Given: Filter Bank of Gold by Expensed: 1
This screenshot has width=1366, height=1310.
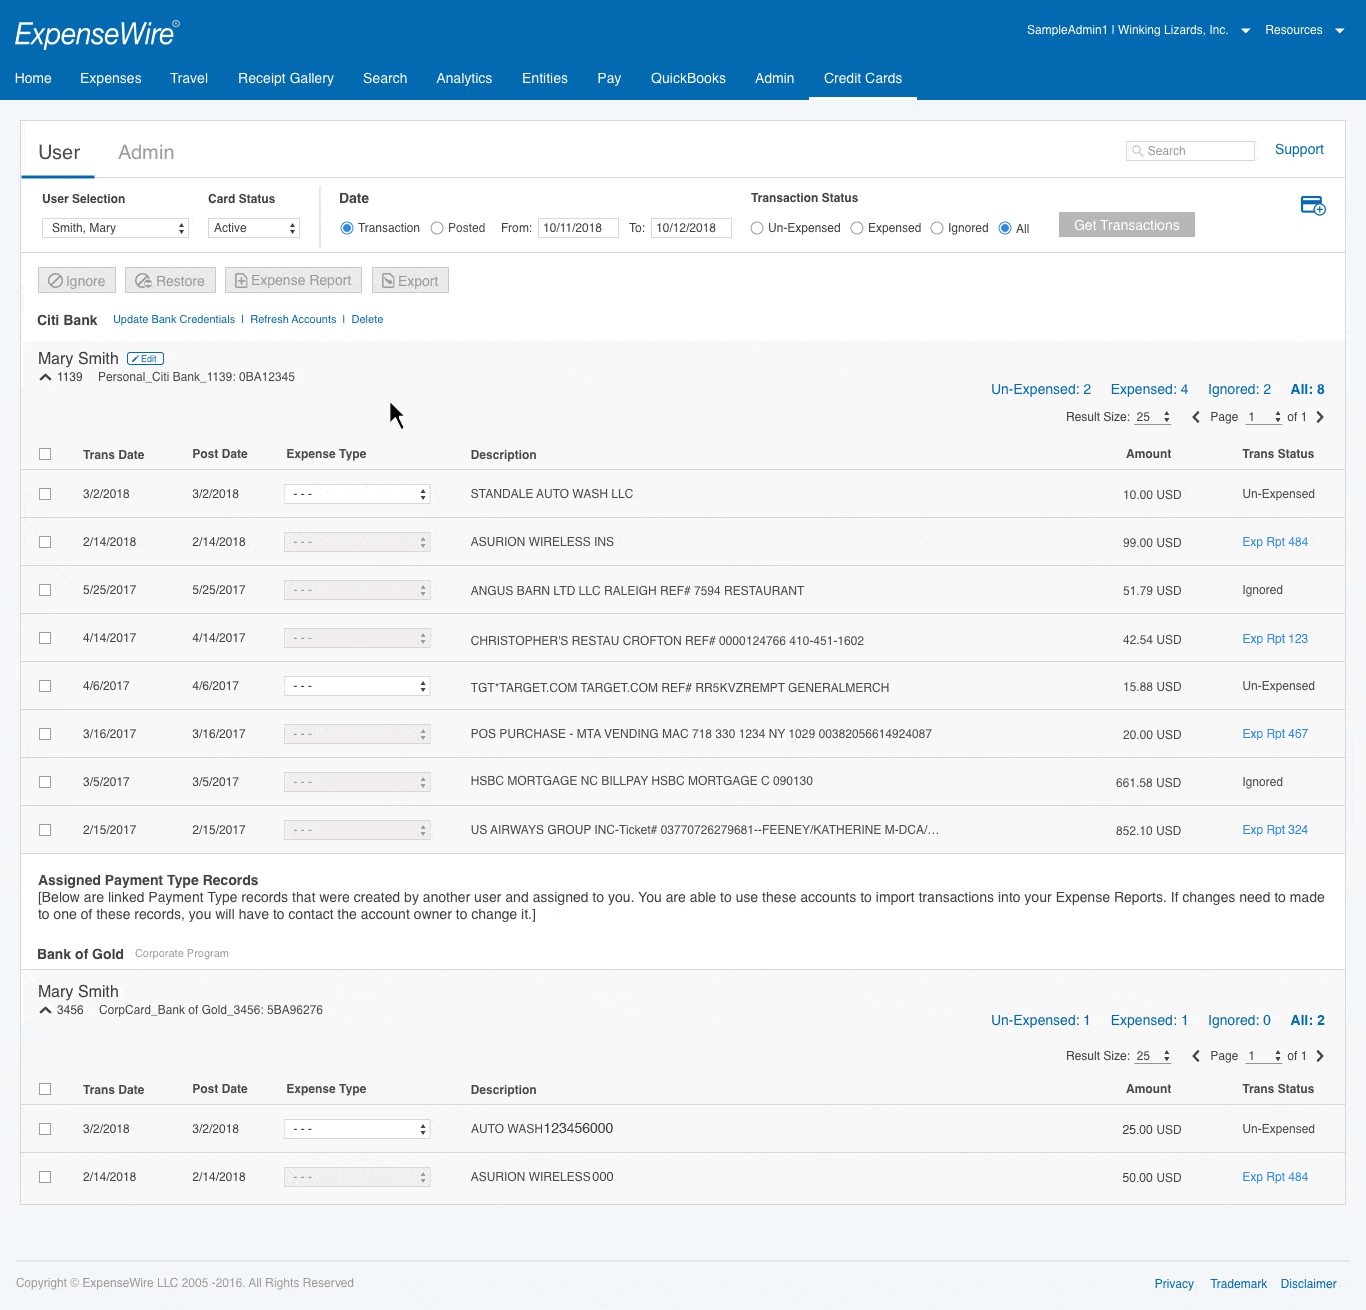Looking at the screenshot, I should pos(1149,1020).
